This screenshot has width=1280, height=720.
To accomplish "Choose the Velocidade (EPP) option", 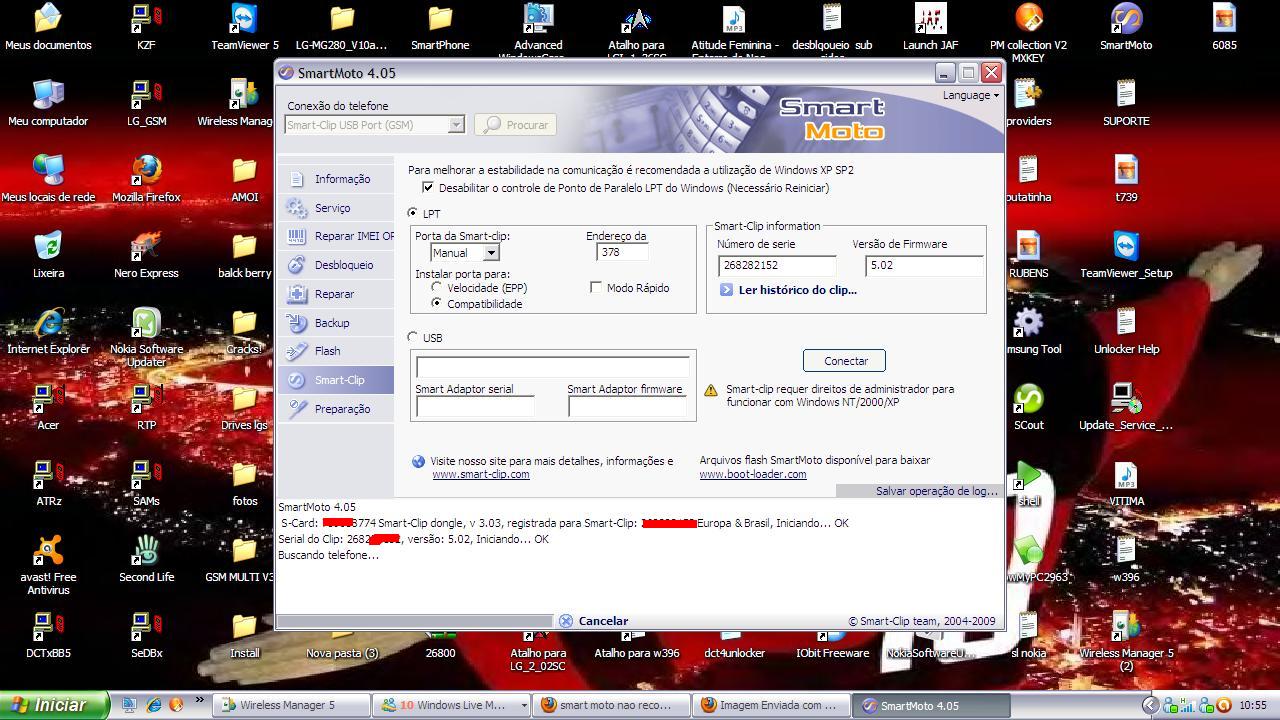I will (x=437, y=288).
